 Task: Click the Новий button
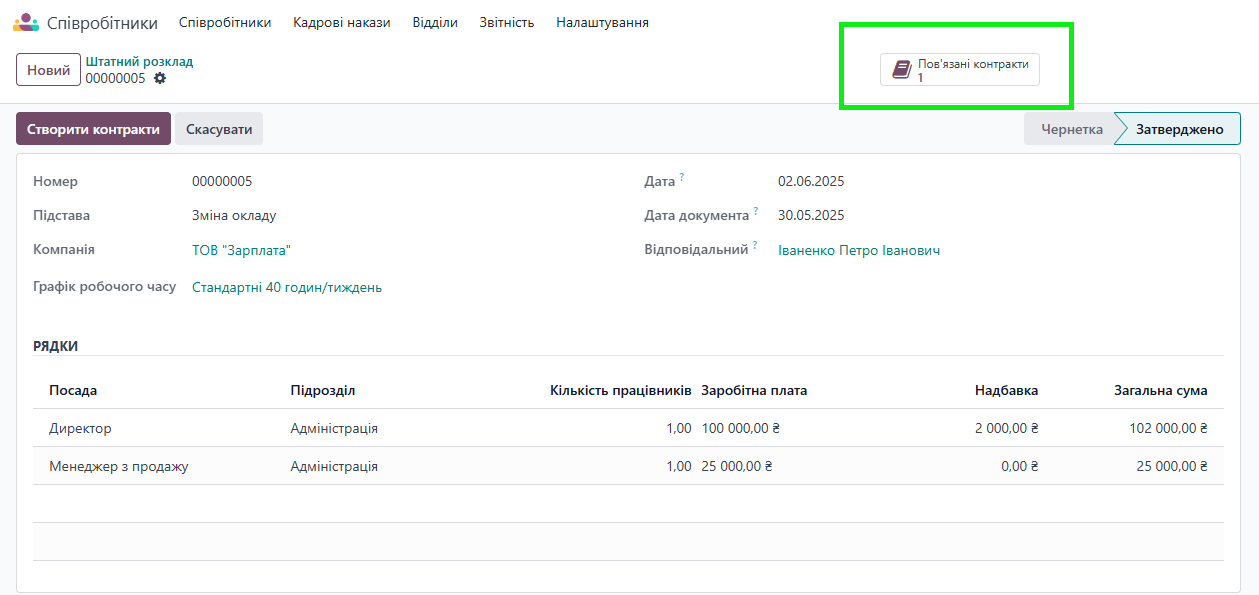[x=48, y=70]
